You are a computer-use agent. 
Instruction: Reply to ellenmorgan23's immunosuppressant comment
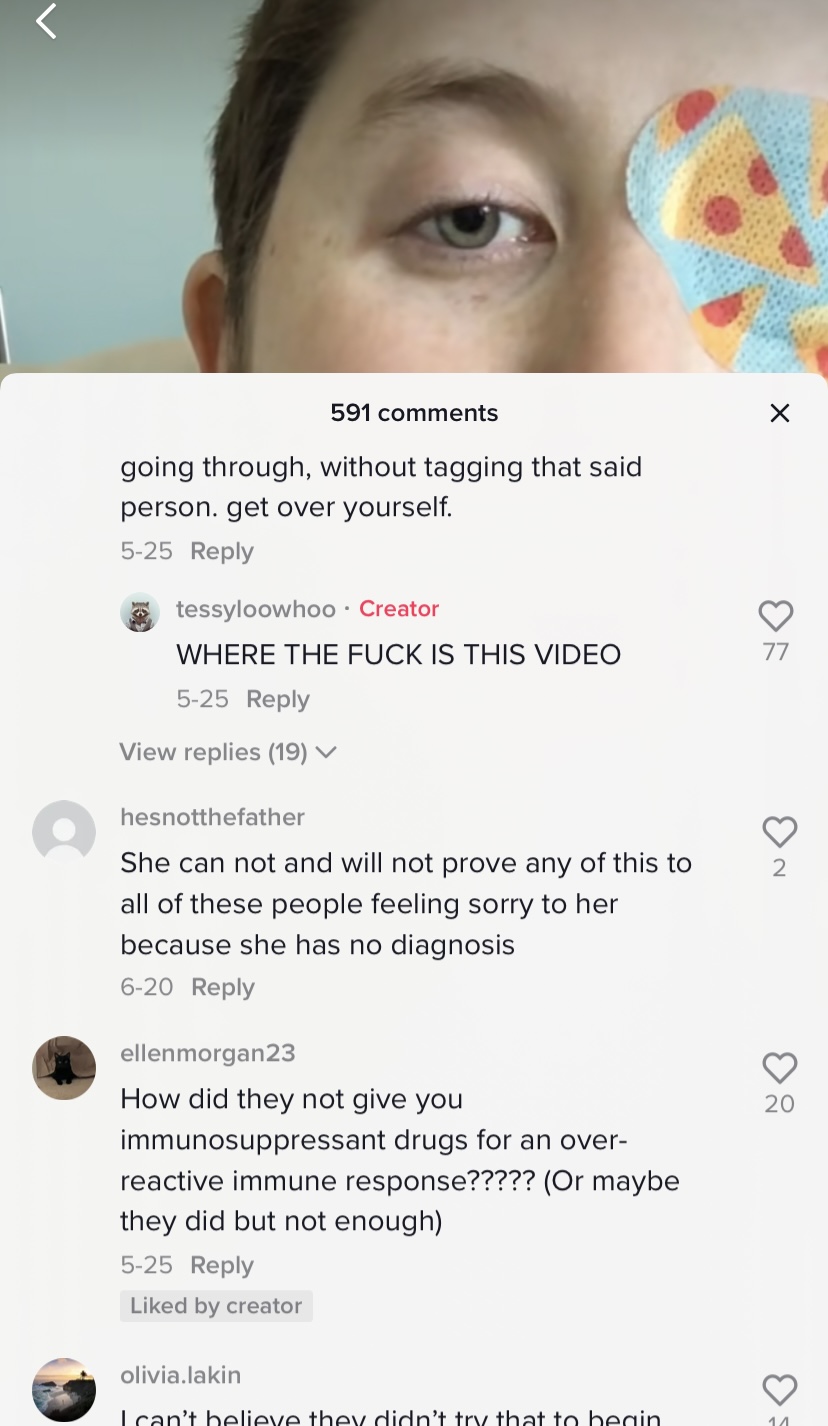click(222, 1265)
